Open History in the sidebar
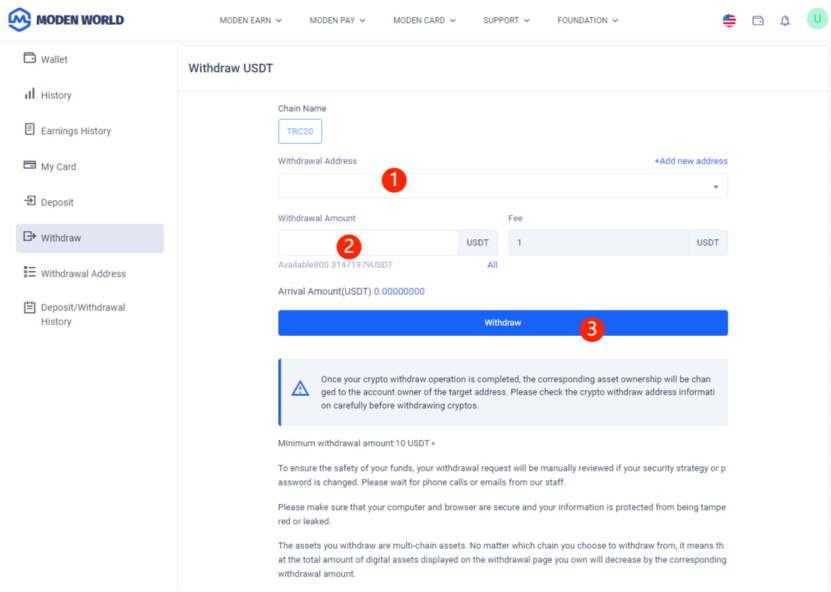The width and height of the screenshot is (831, 592). click(x=56, y=95)
